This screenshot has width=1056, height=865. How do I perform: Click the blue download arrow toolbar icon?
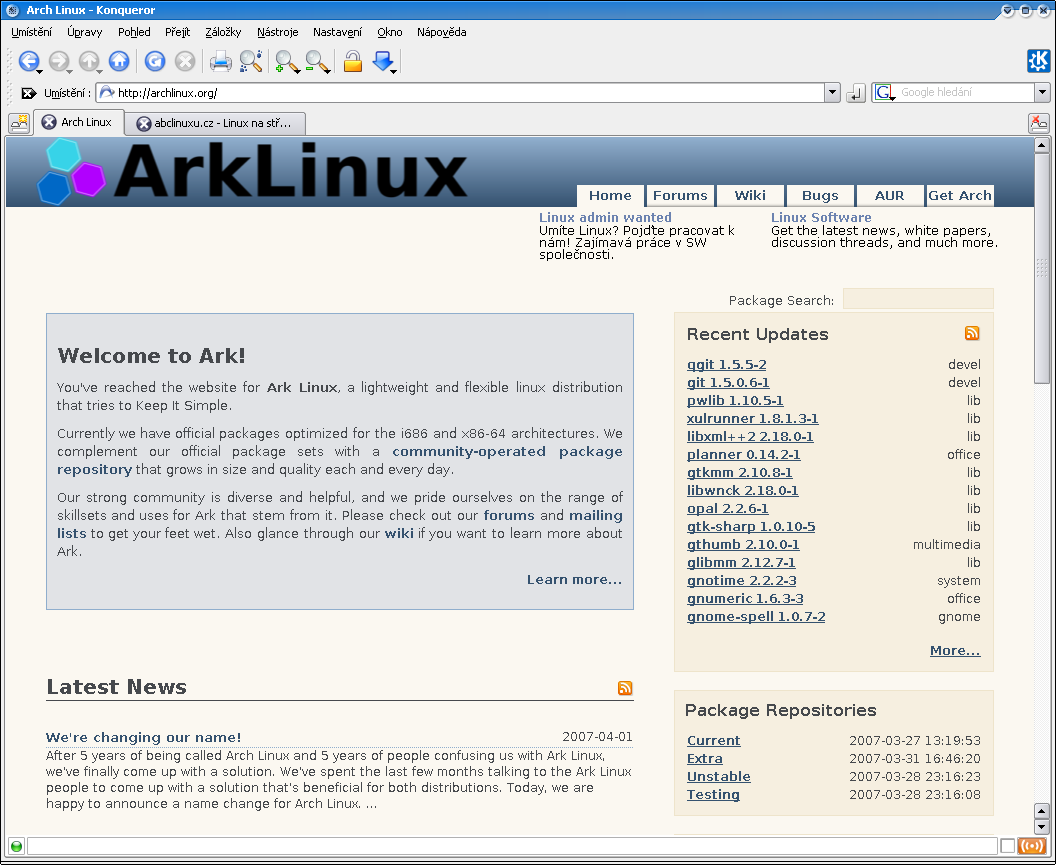[x=383, y=61]
